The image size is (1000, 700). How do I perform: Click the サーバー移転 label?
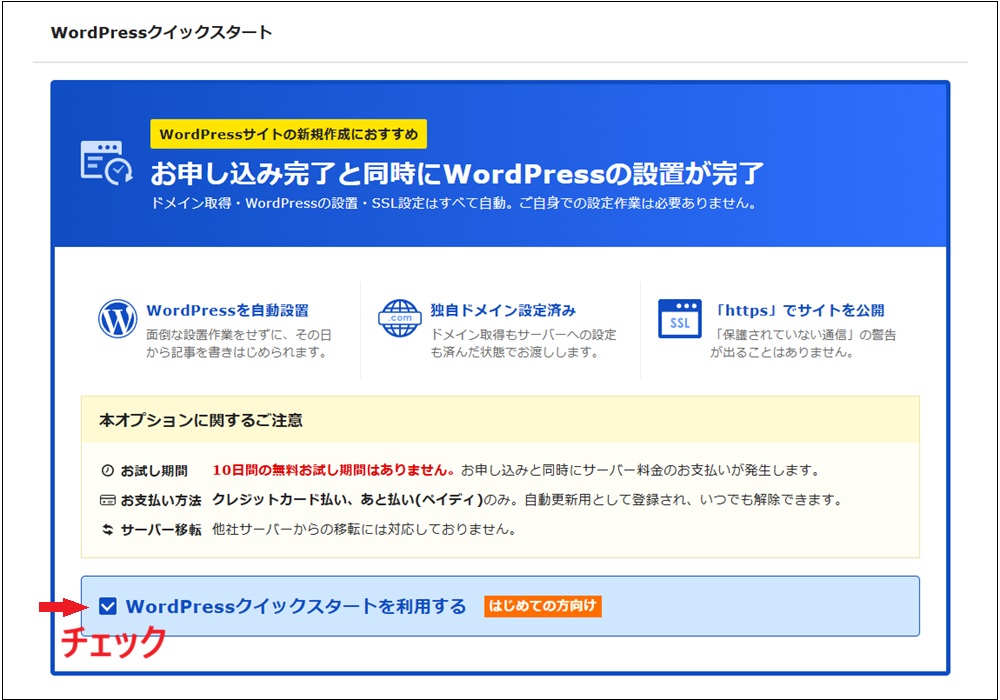coord(161,530)
